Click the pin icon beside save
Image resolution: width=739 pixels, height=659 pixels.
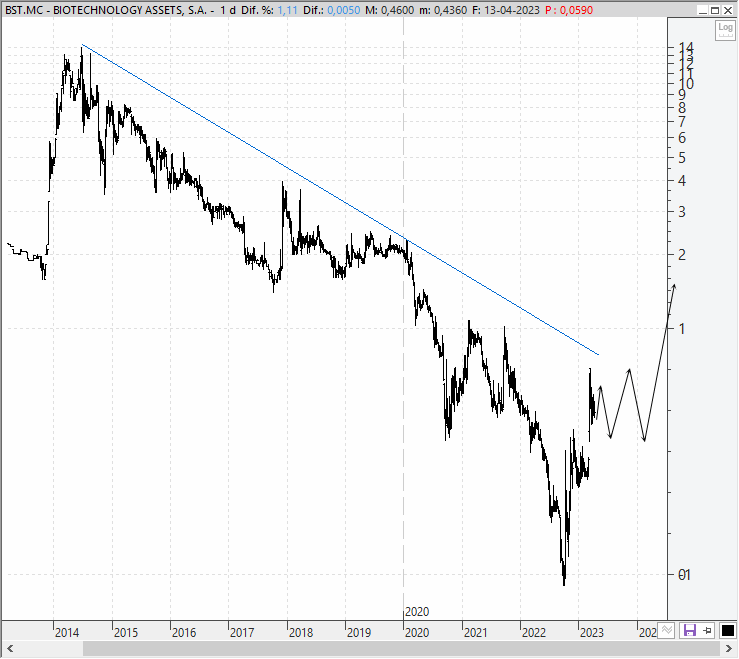(707, 631)
